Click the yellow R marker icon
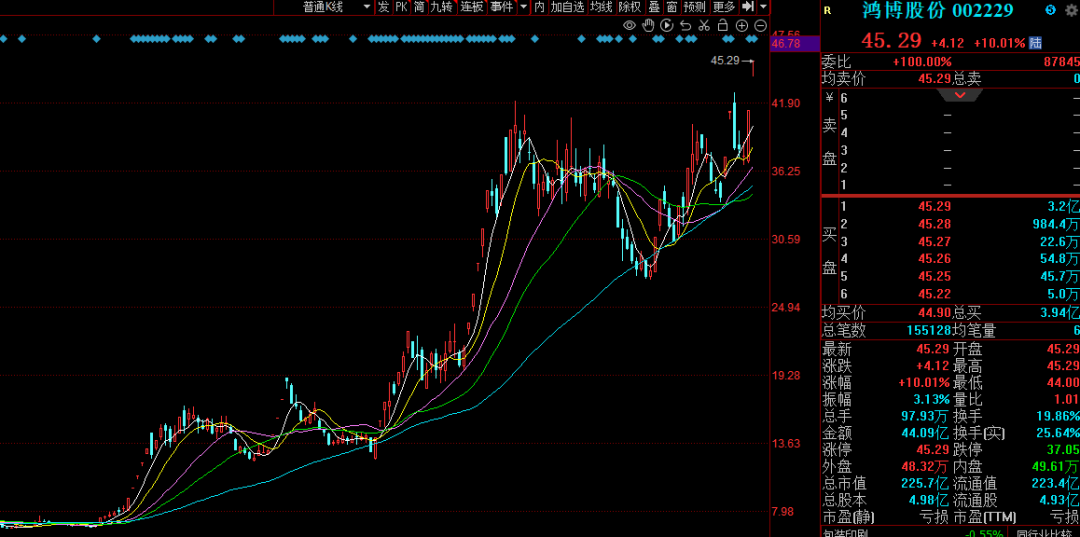Viewport: 1080px width, 537px height. click(x=827, y=10)
